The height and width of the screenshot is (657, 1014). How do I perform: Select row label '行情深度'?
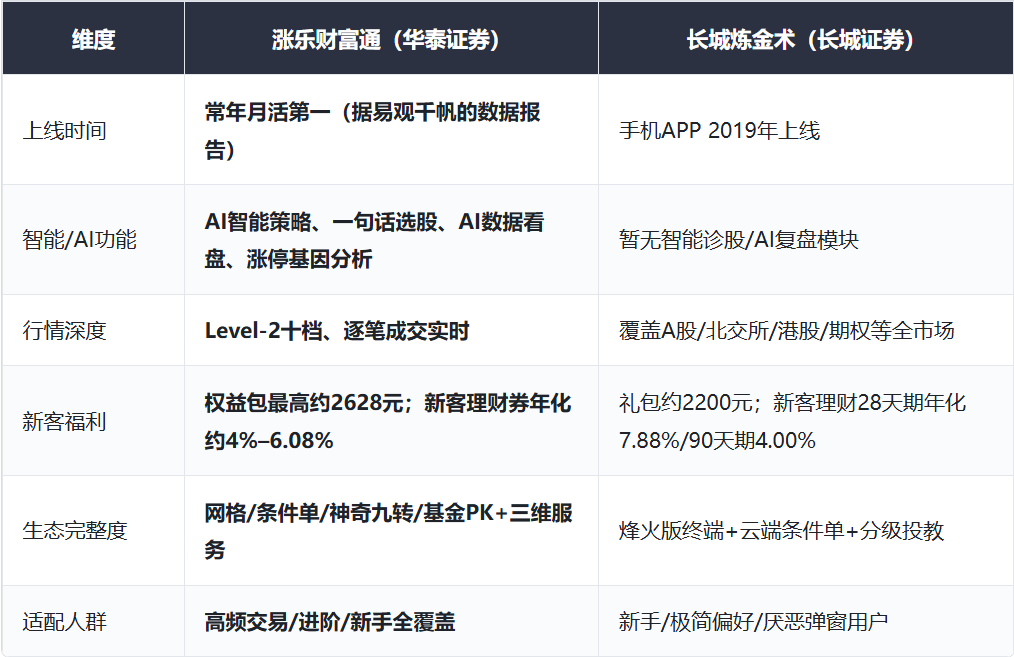(x=93, y=330)
